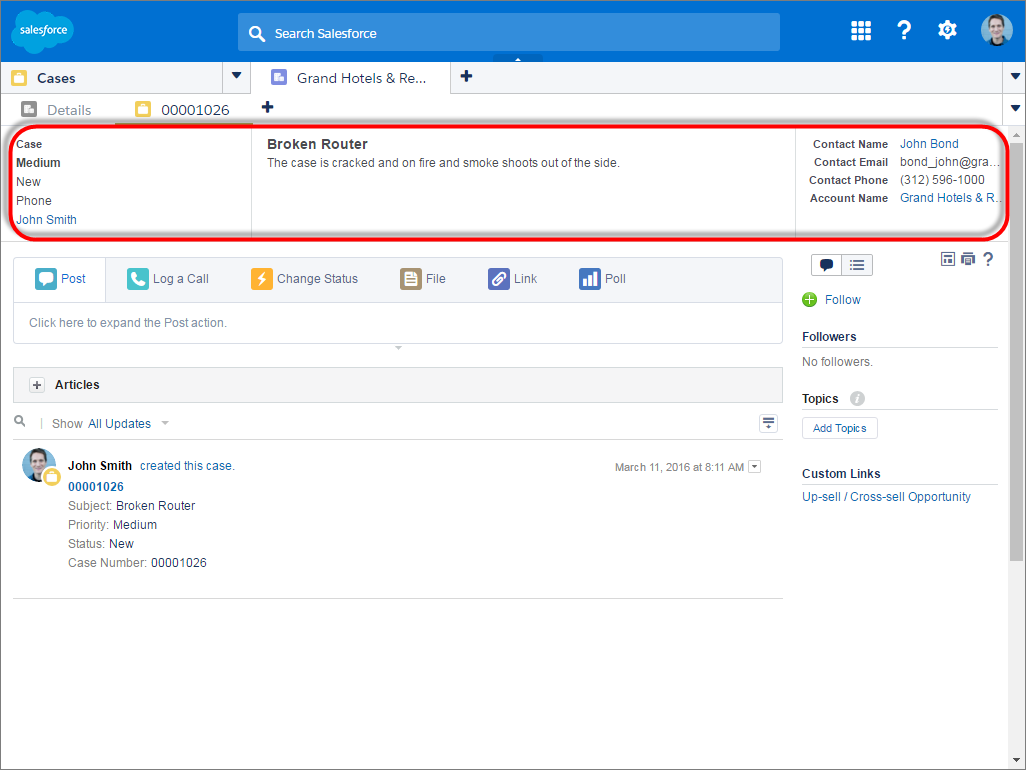Click the Change Status lightning icon
The image size is (1026, 770).
coord(262,279)
